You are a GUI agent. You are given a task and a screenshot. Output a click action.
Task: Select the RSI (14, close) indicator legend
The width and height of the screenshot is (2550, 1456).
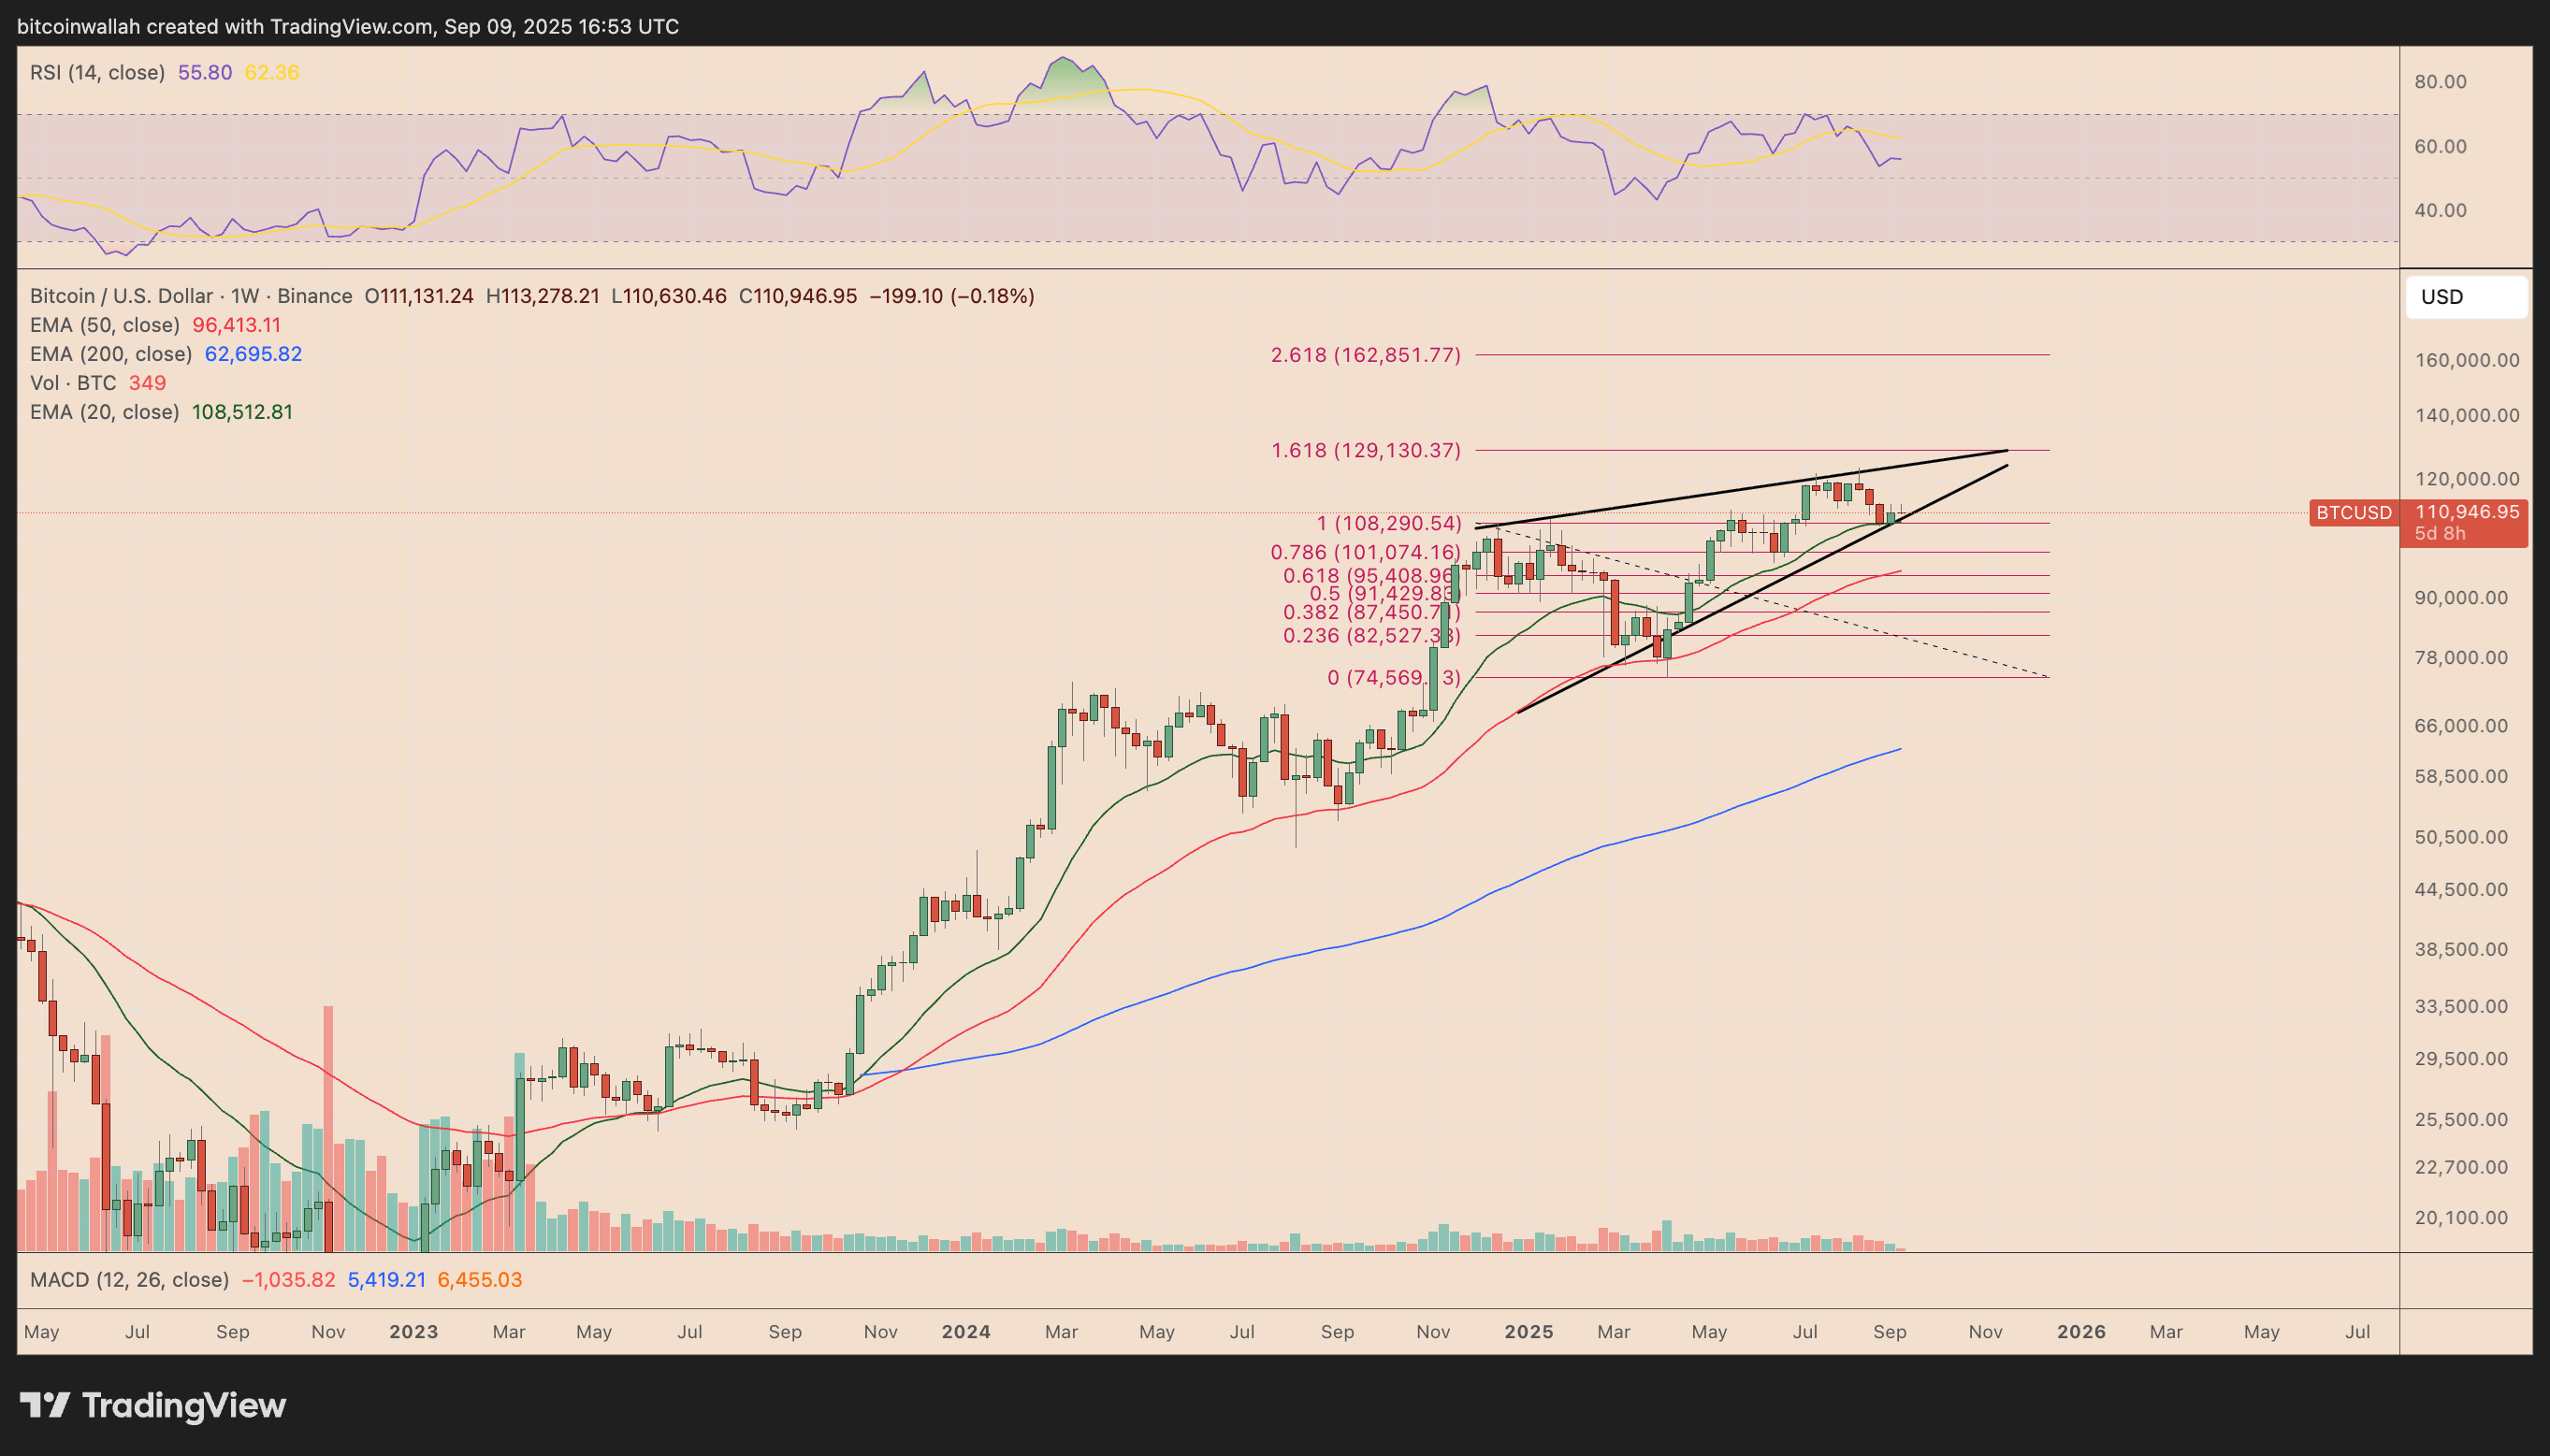tap(97, 72)
